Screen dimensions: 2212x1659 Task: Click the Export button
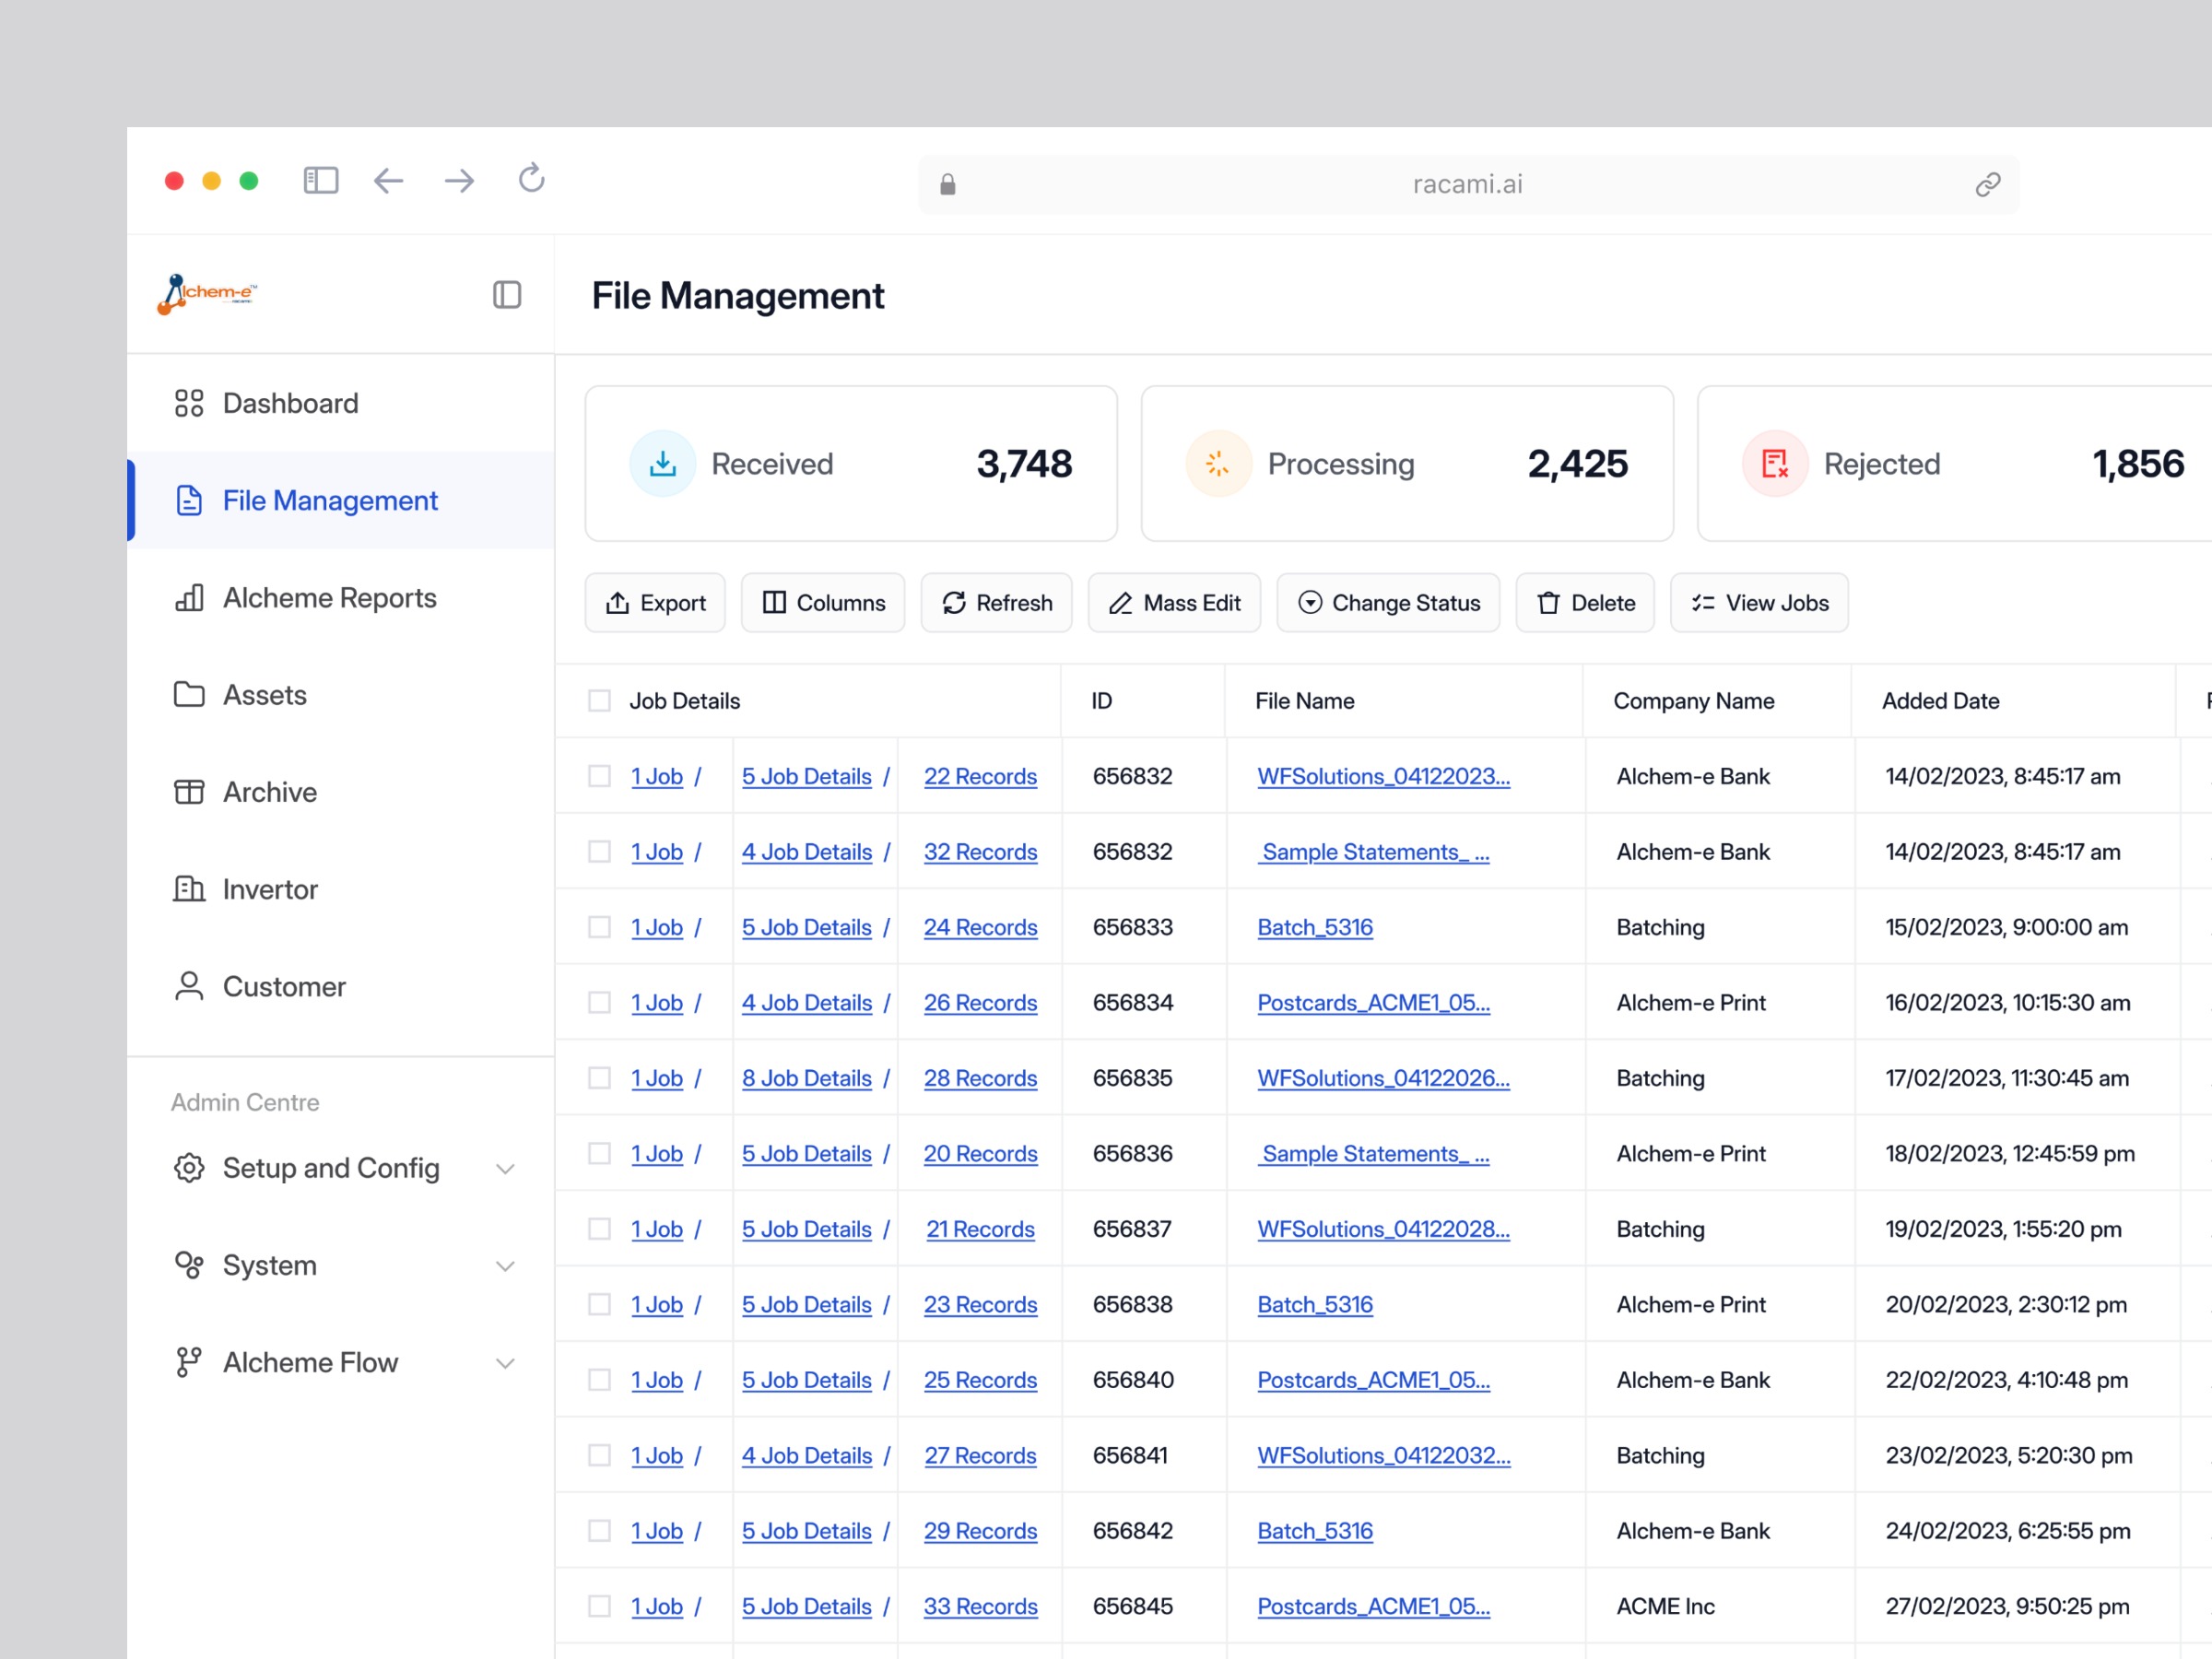point(655,602)
